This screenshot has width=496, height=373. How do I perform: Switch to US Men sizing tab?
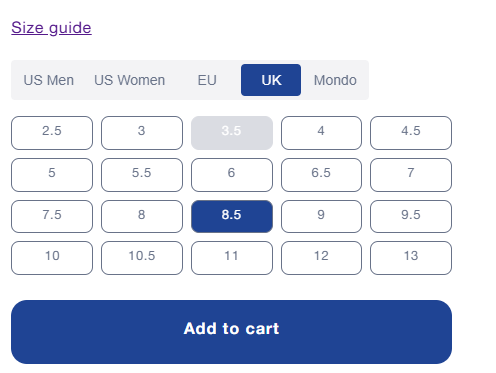tap(49, 80)
